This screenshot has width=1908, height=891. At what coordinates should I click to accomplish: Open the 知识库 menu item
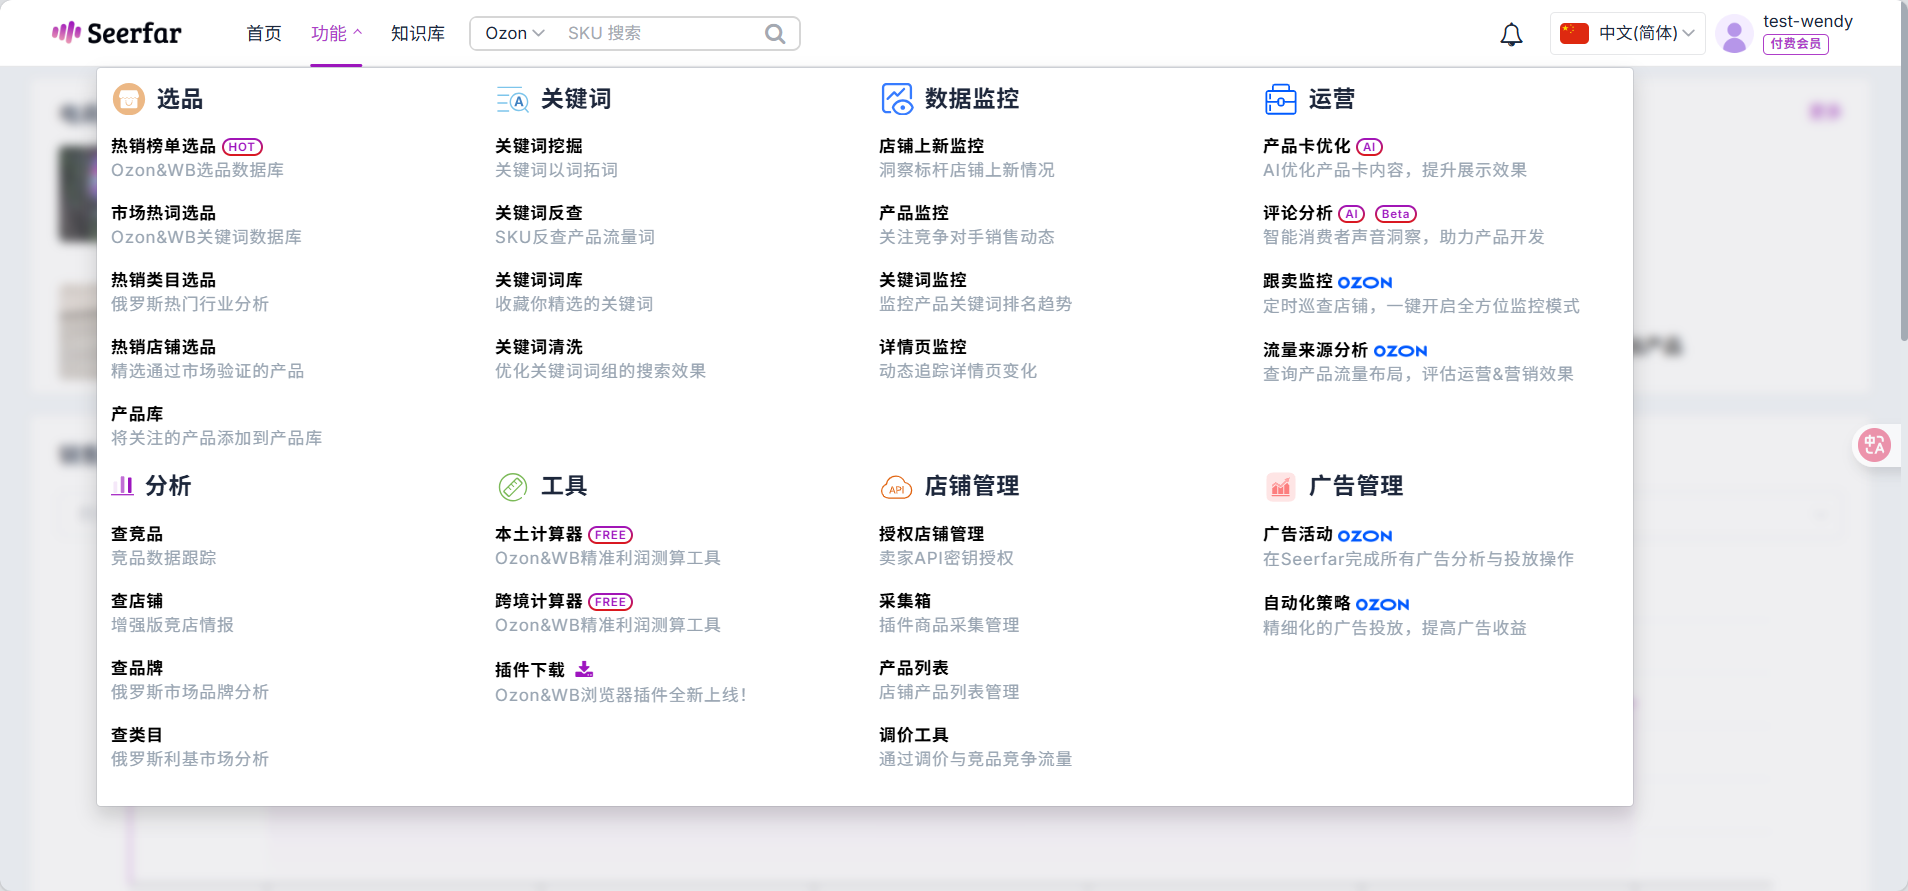tap(418, 33)
